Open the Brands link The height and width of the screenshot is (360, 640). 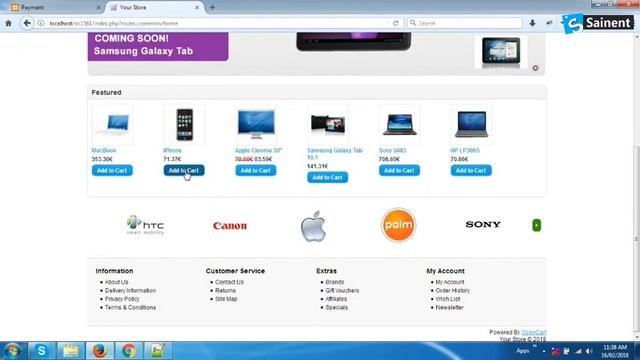pos(335,282)
